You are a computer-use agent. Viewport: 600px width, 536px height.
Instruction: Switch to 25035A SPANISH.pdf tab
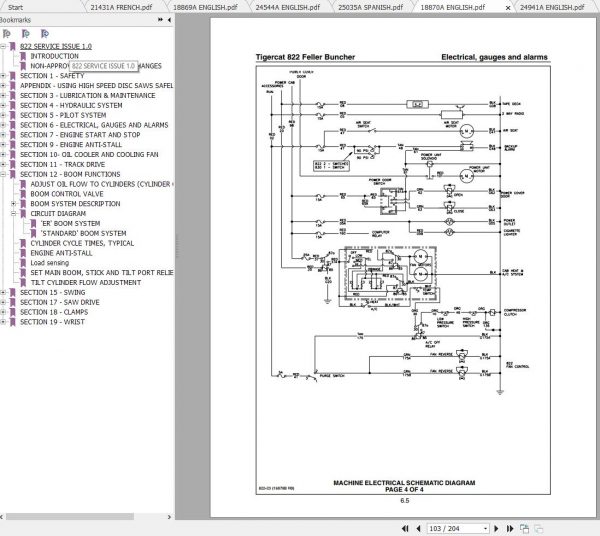tap(370, 7)
